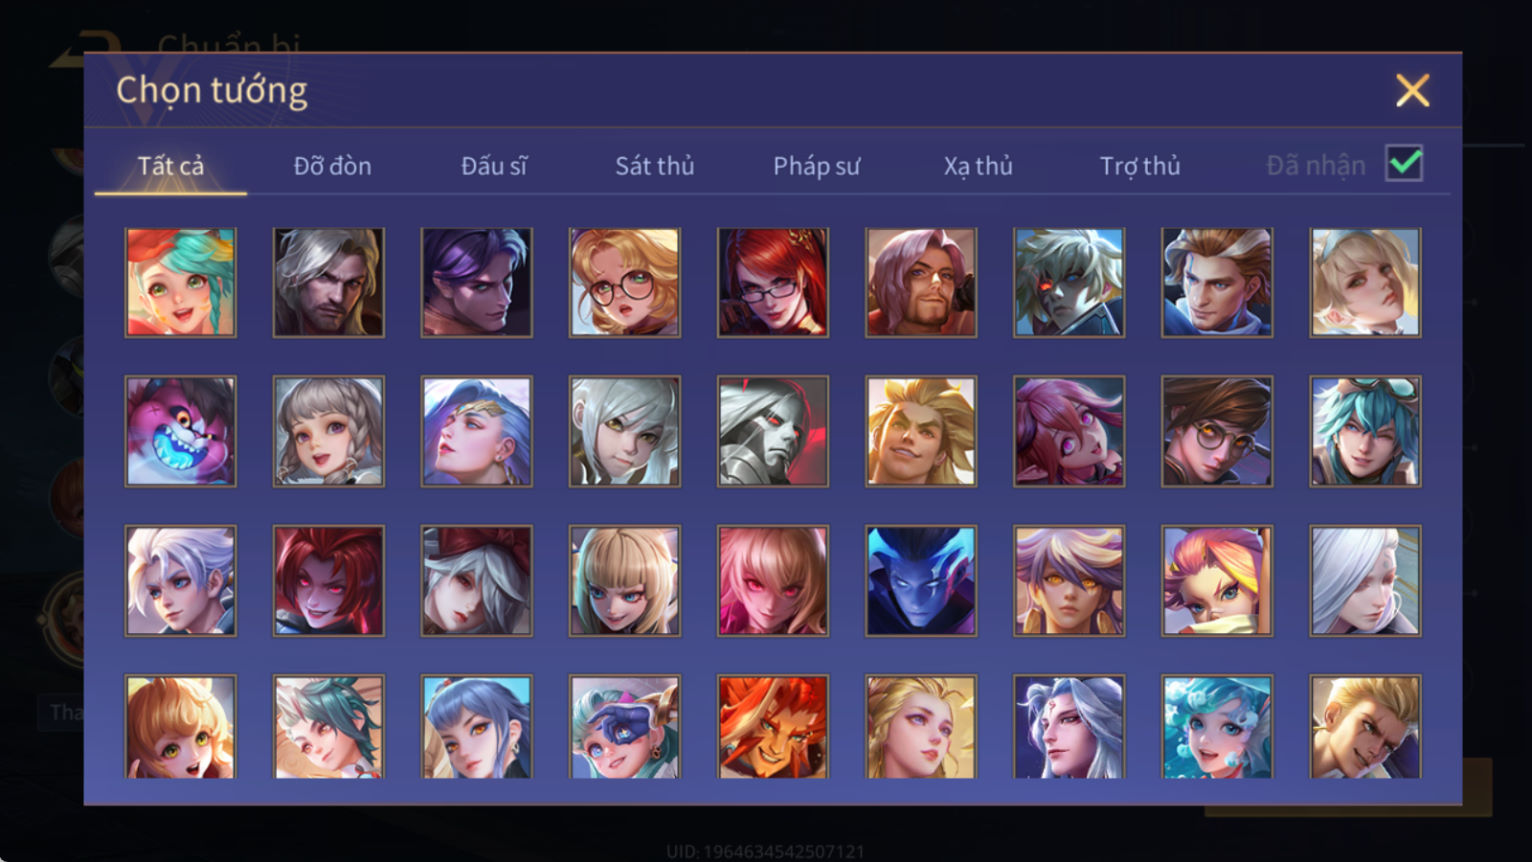The height and width of the screenshot is (862, 1532).
Task: Select the blue-skinned dark demon hero
Action: coord(921,580)
